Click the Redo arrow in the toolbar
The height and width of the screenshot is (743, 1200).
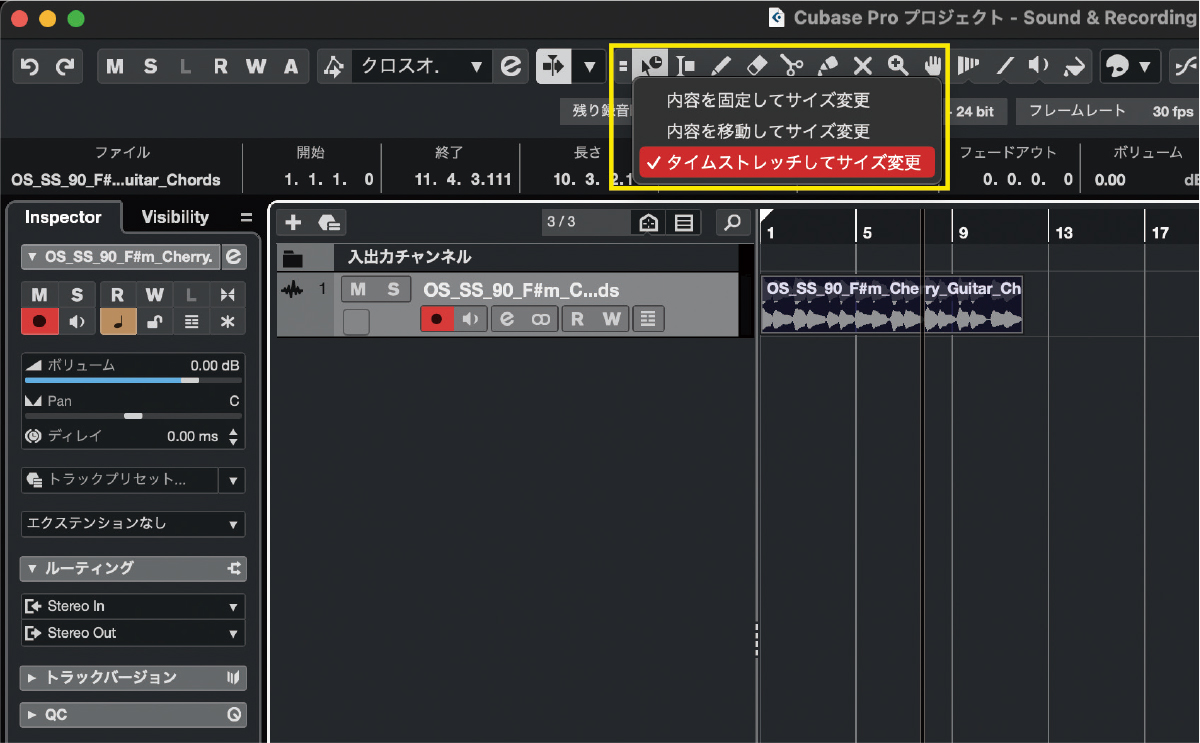(65, 67)
